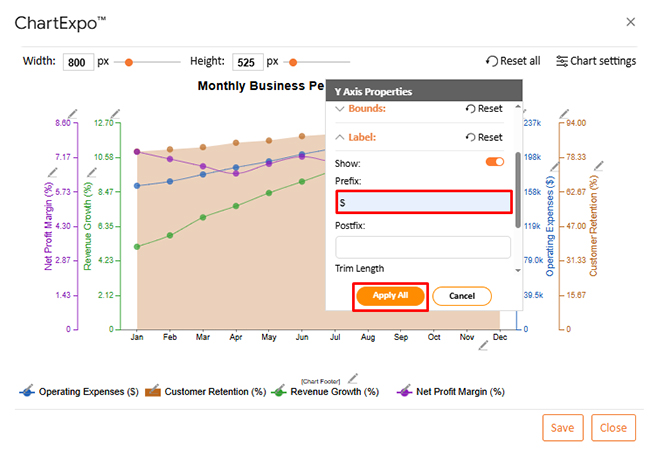
Task: Save the chart changes
Action: [x=562, y=428]
